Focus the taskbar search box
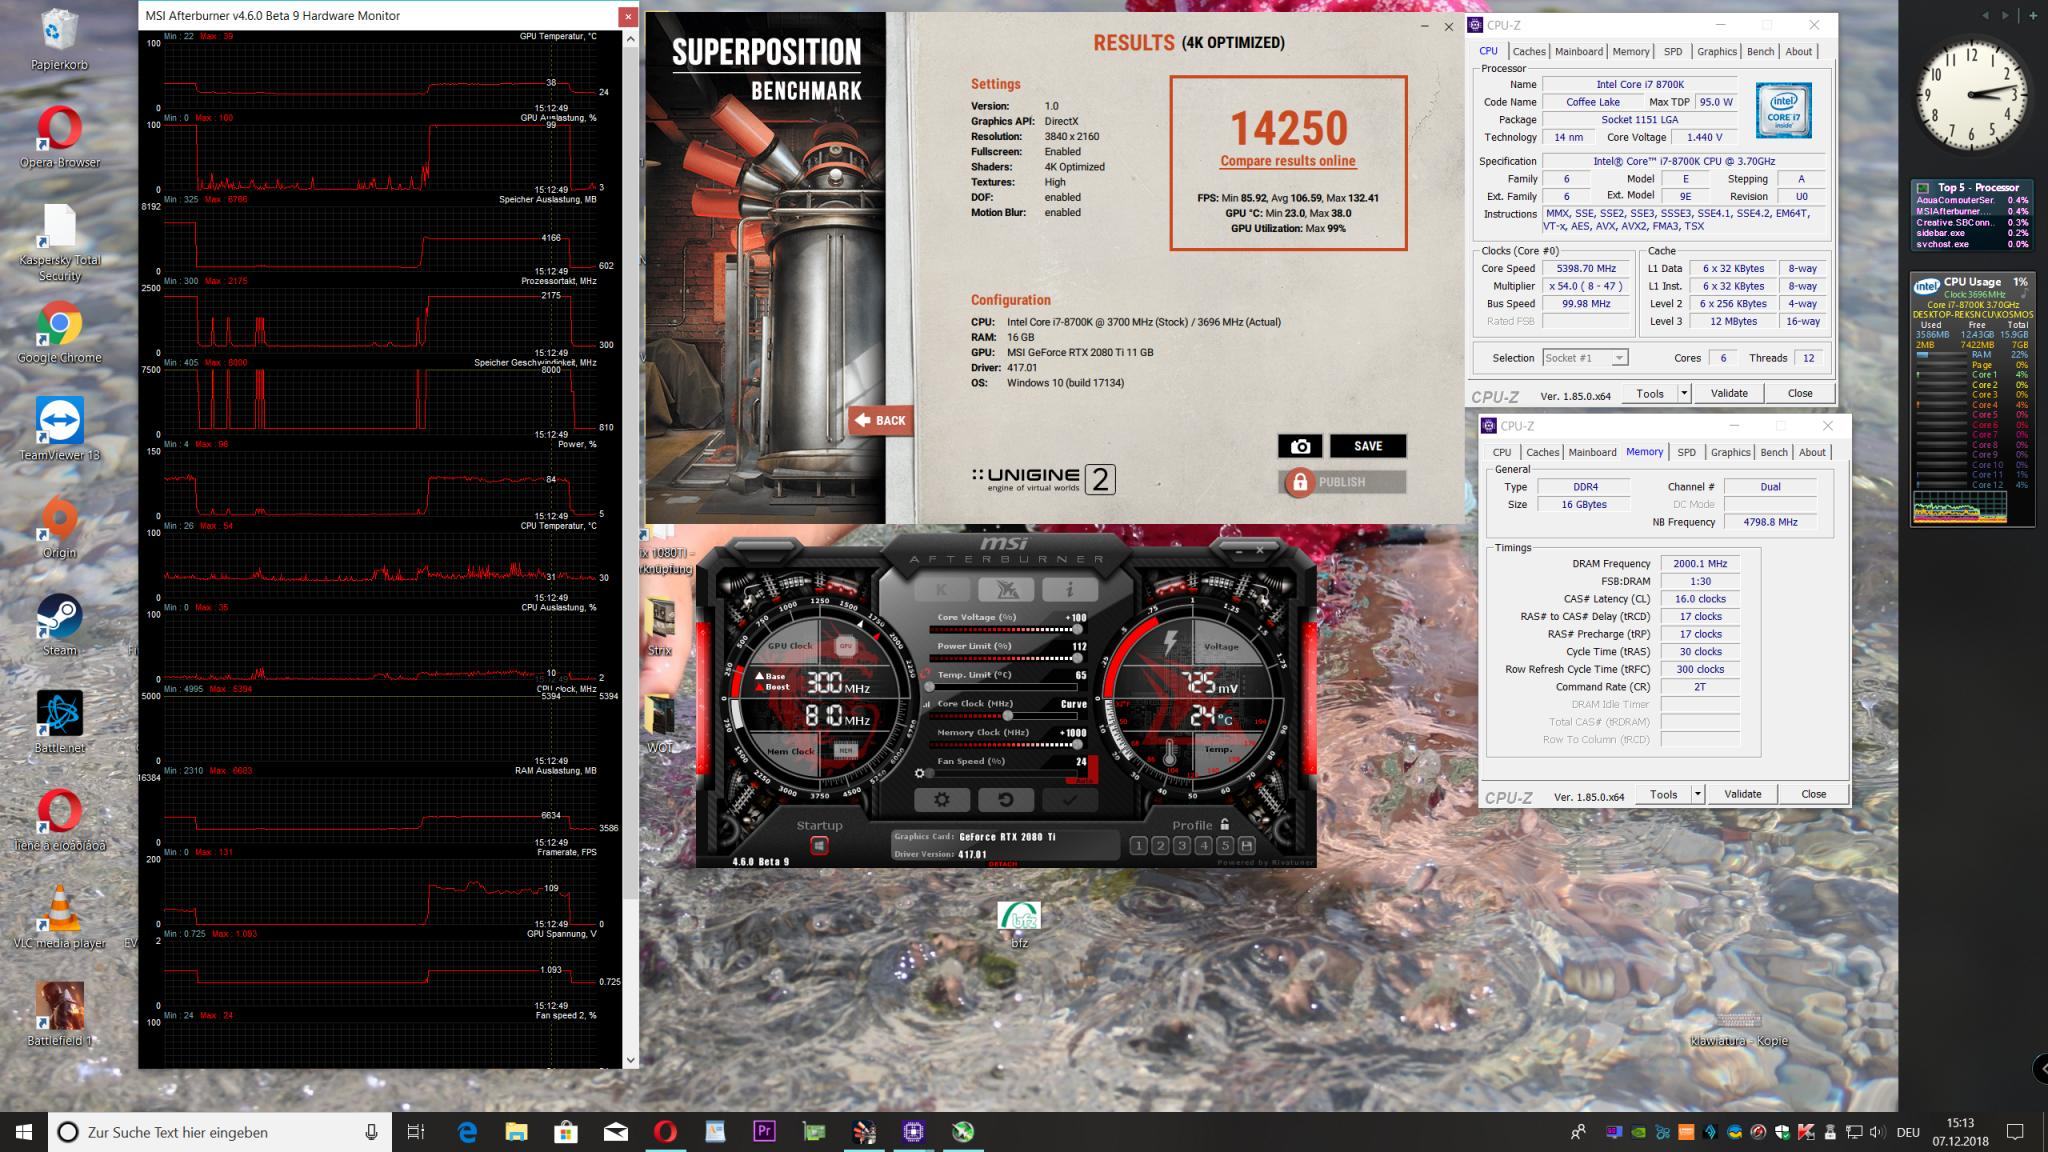This screenshot has height=1152, width=2048. (x=219, y=1132)
